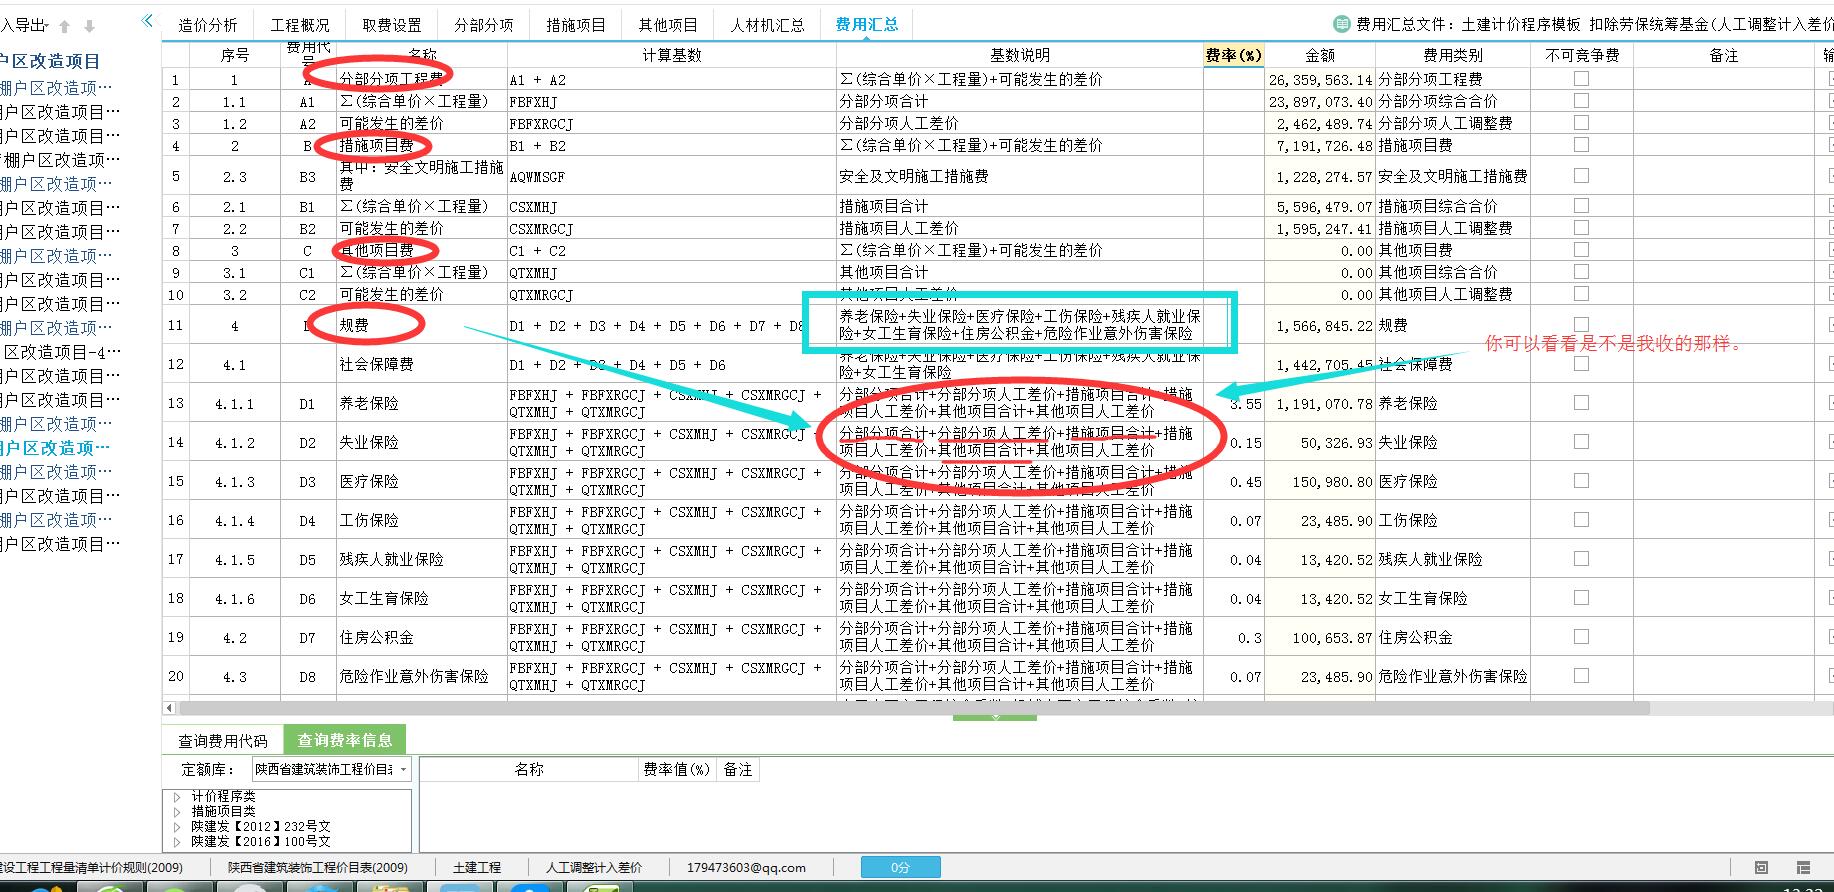Check 不可竞争费 for 措施项目综合合价 row
Image resolution: width=1834 pixels, height=892 pixels.
point(1581,206)
